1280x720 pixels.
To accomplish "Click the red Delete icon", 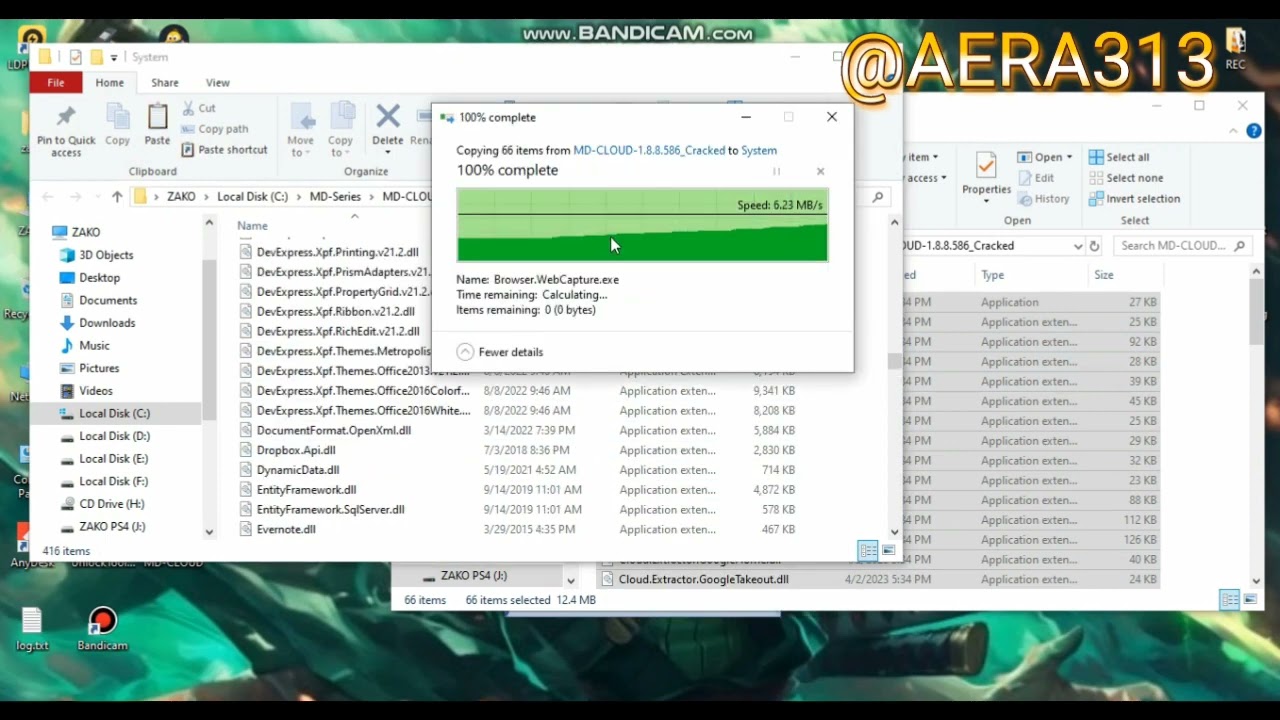I will click(x=388, y=116).
